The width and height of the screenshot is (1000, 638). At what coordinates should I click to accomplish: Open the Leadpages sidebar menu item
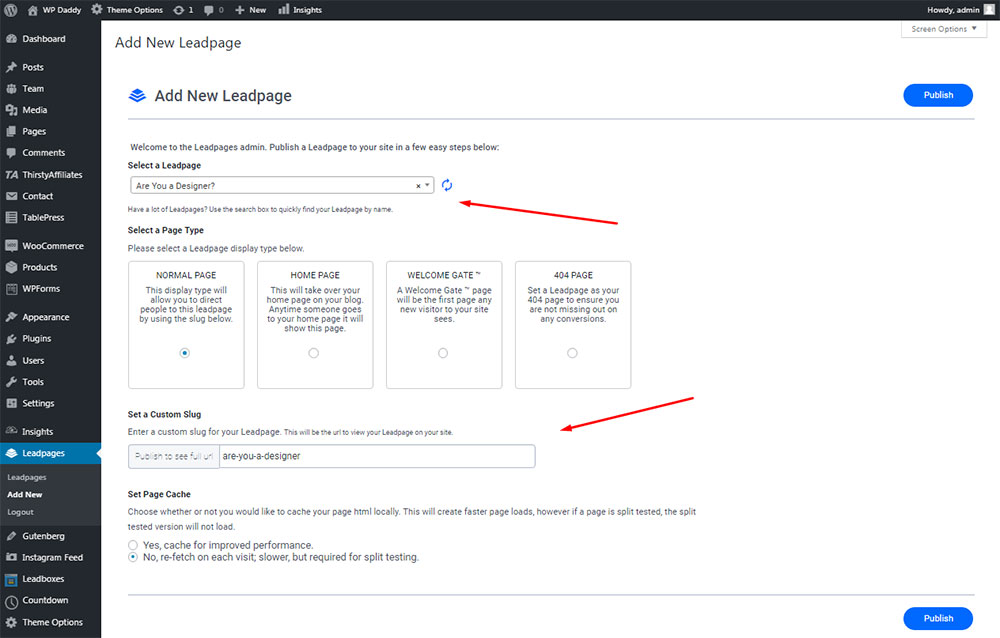[x=50, y=453]
